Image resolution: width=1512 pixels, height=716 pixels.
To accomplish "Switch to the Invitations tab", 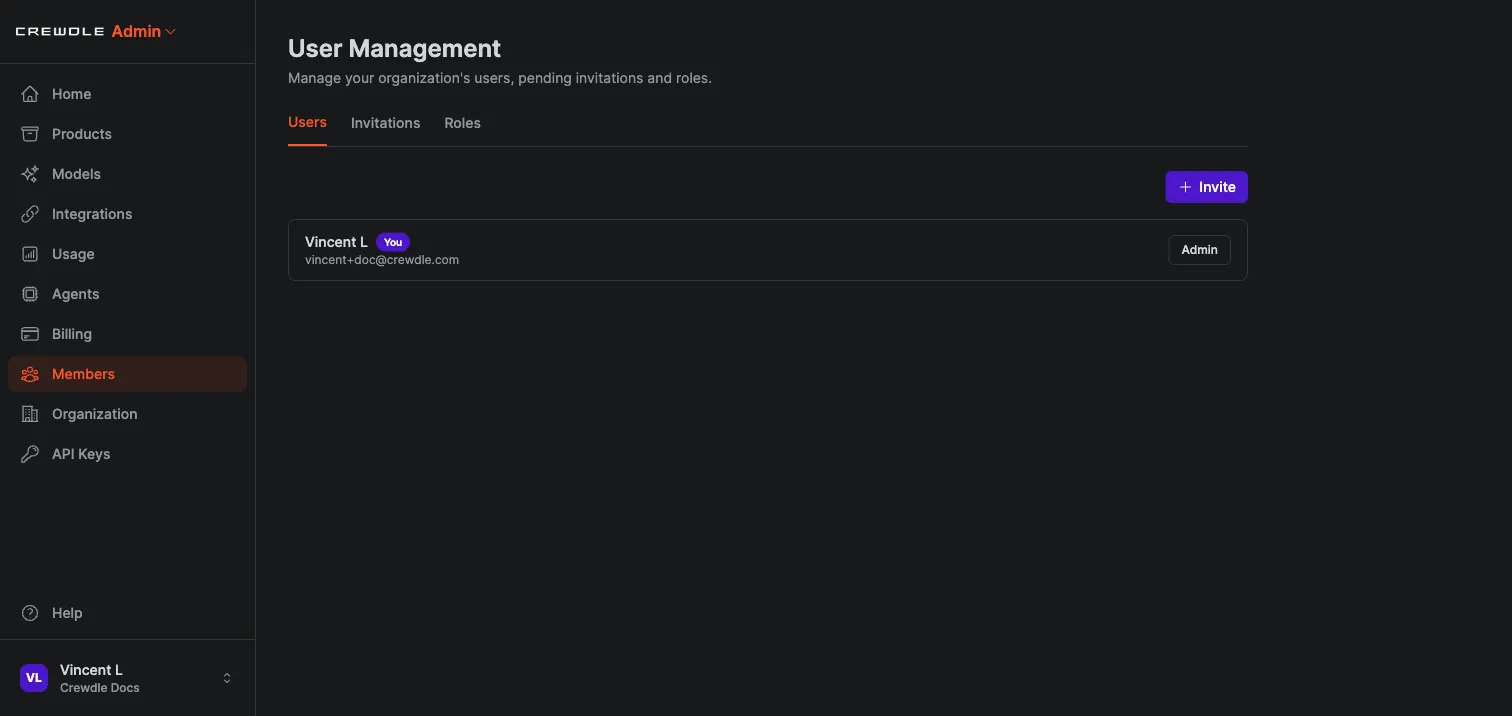I will (x=385, y=123).
